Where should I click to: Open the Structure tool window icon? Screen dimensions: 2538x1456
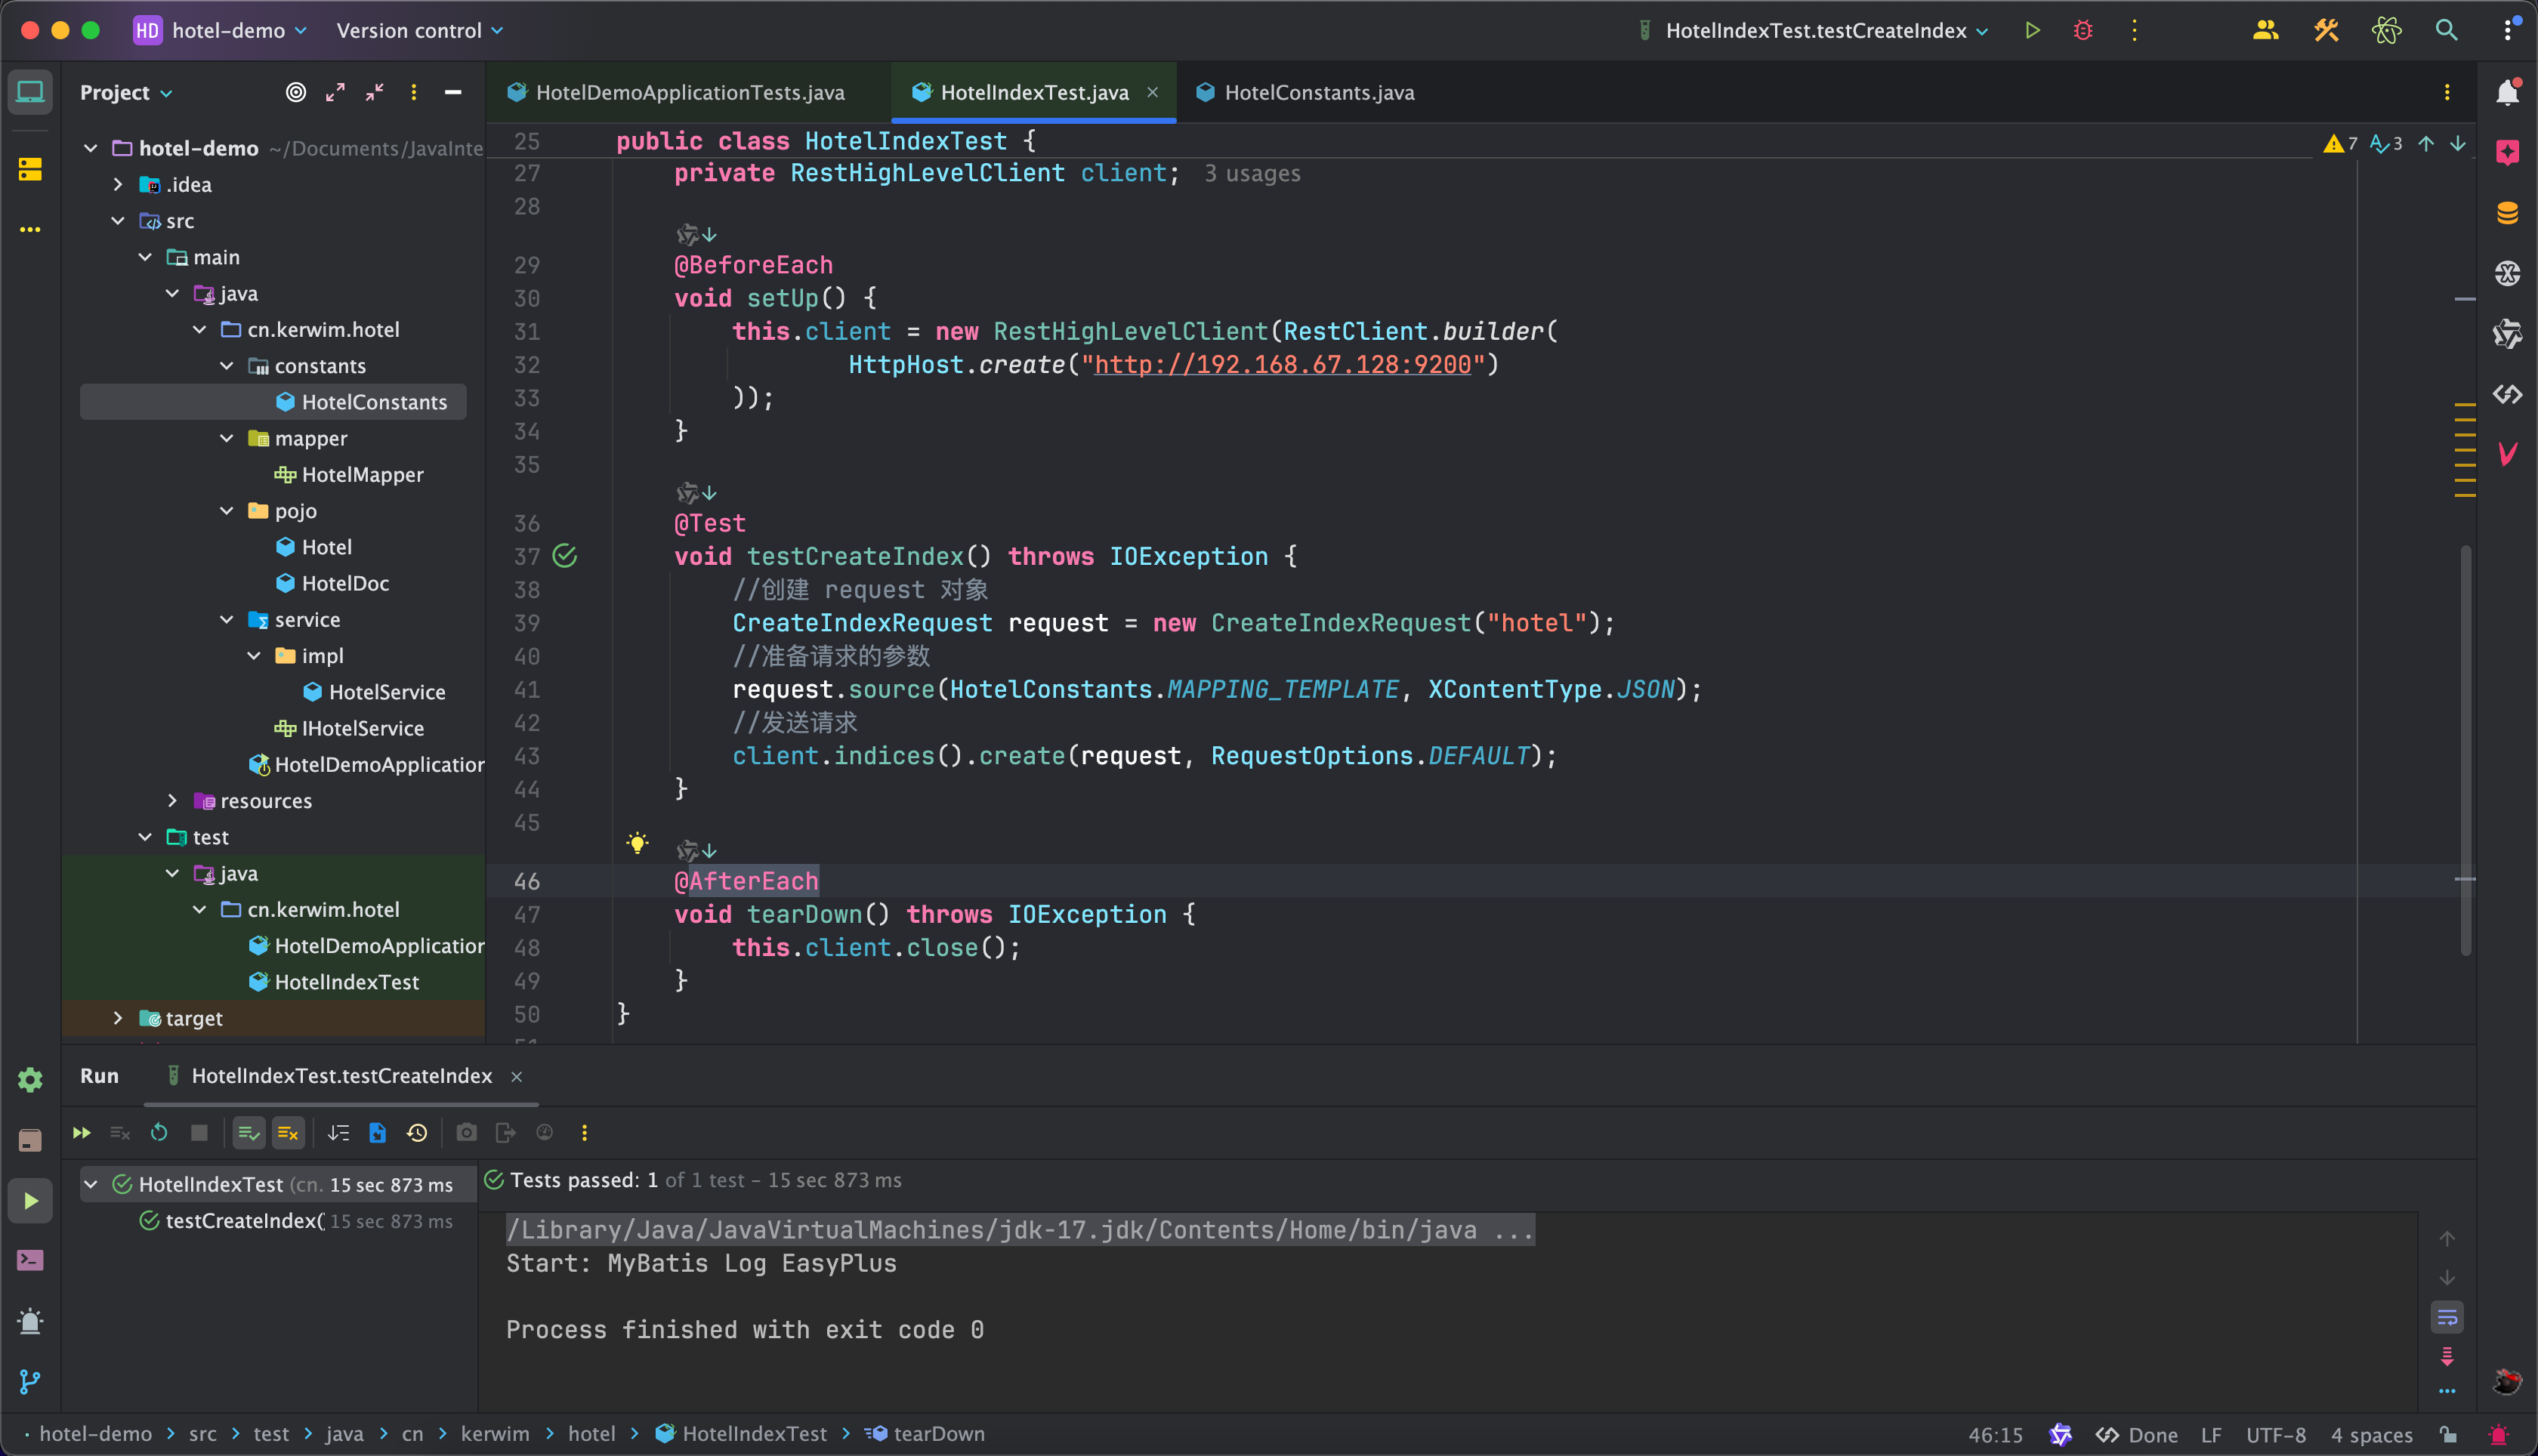tap(30, 170)
